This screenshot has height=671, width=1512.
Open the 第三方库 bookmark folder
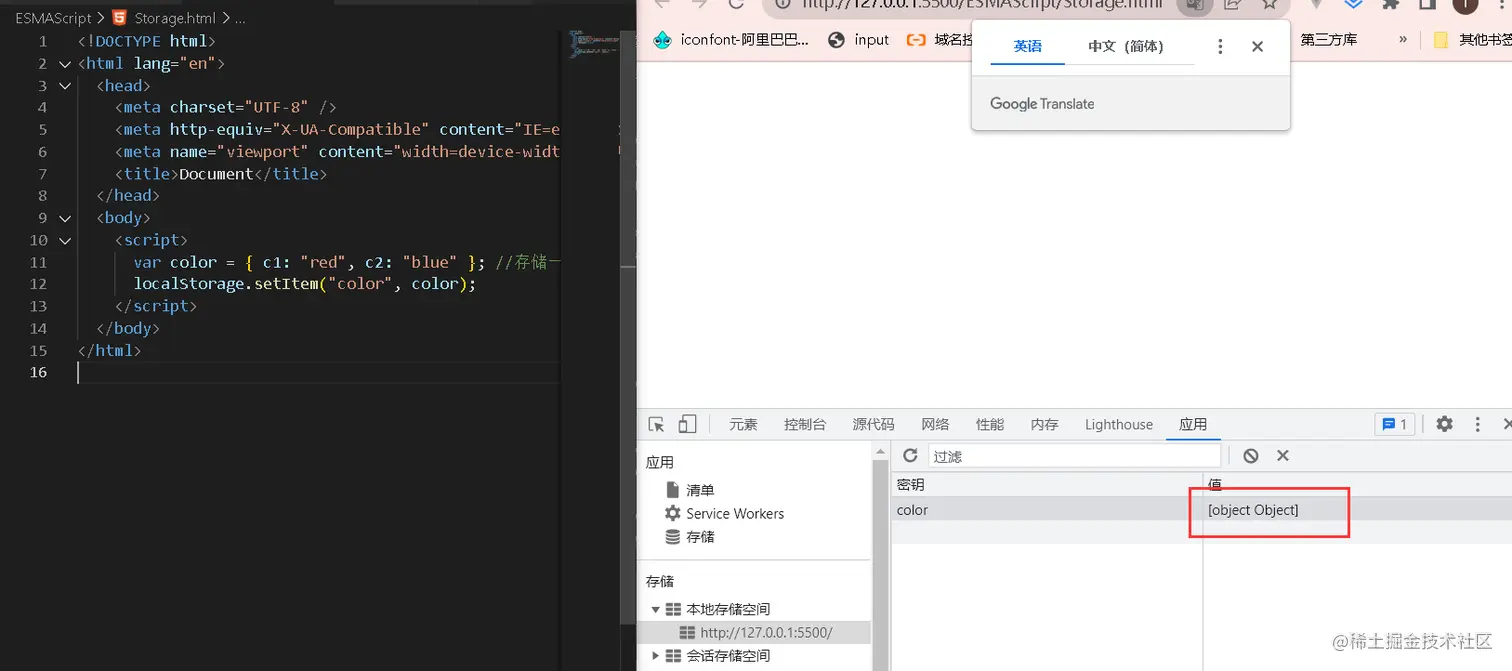pyautogui.click(x=1328, y=40)
